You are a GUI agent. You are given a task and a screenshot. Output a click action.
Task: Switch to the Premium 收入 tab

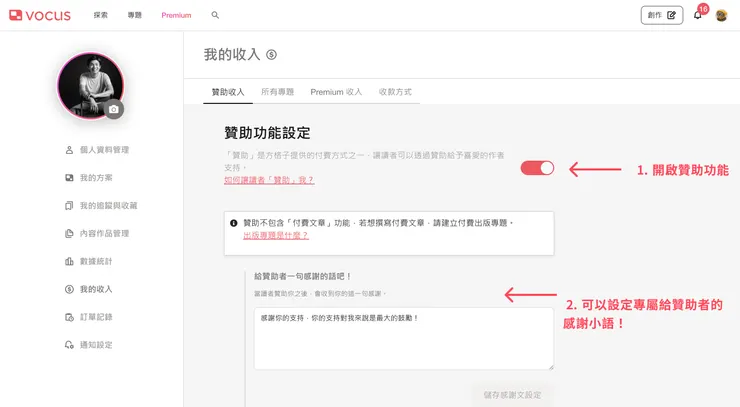tap(336, 92)
